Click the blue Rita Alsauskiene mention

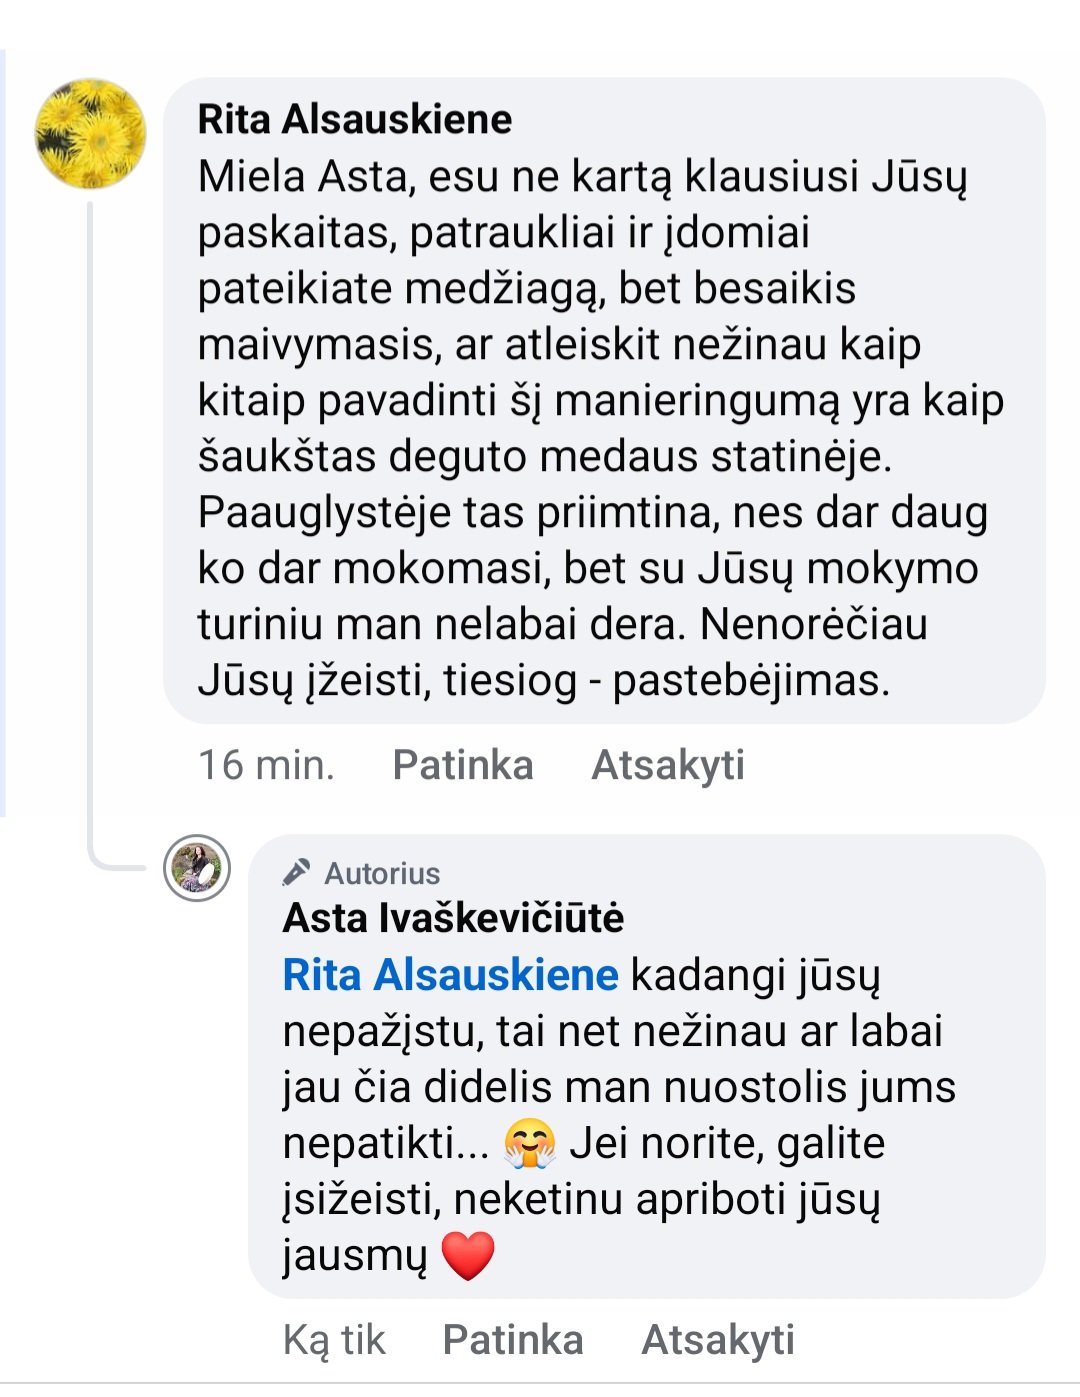click(450, 975)
